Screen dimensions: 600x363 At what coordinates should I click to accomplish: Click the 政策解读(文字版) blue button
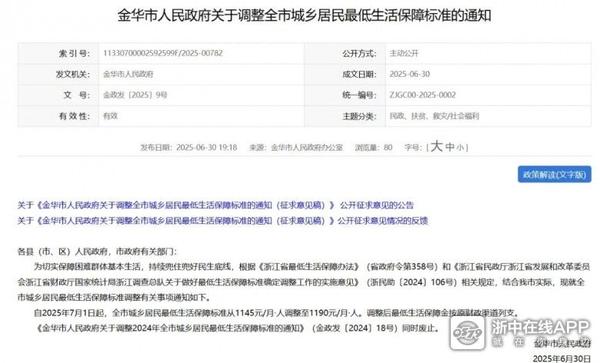(554, 174)
